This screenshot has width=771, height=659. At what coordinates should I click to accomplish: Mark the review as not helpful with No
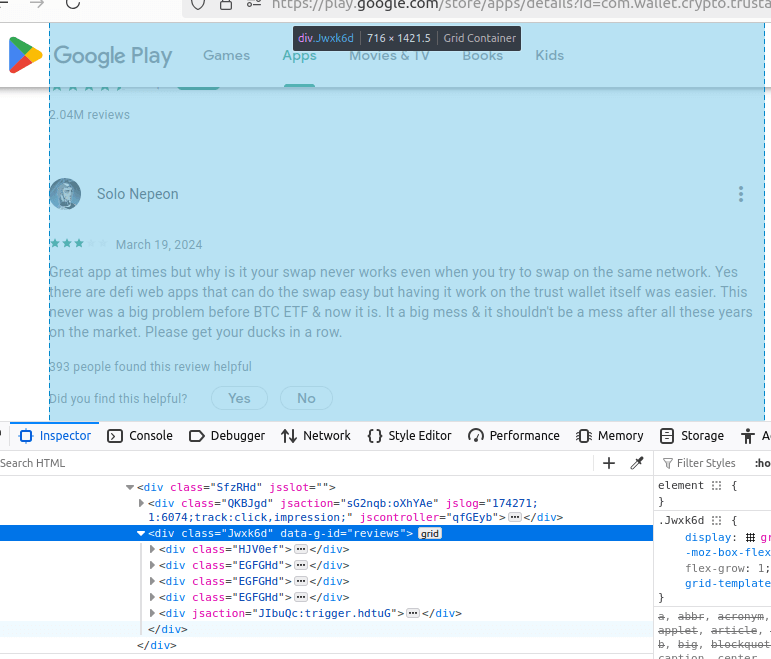(x=306, y=398)
